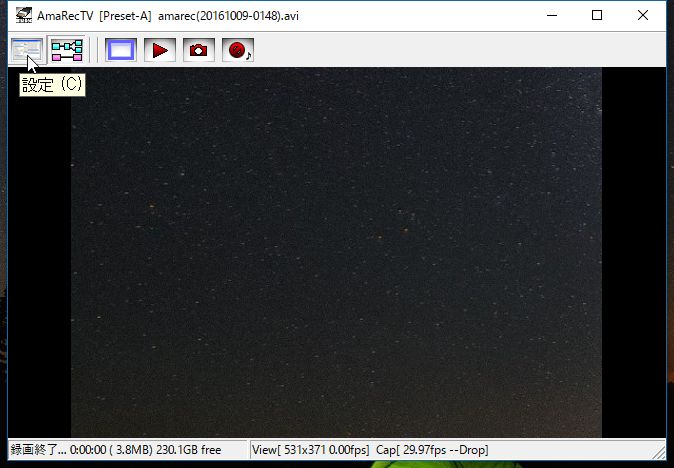Take a snapshot with the camera icon

coord(199,50)
